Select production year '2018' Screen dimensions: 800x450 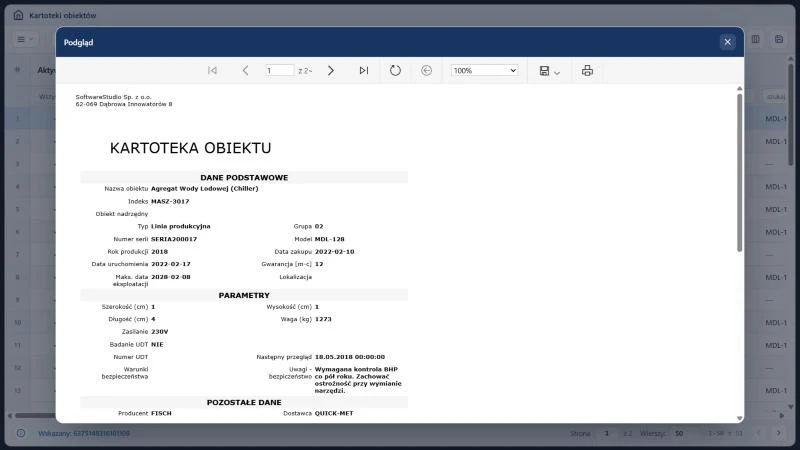(159, 252)
